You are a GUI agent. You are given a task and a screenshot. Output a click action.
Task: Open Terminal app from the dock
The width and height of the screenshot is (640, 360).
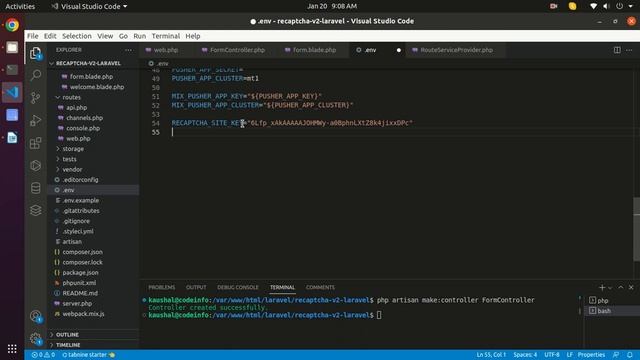pos(12,70)
